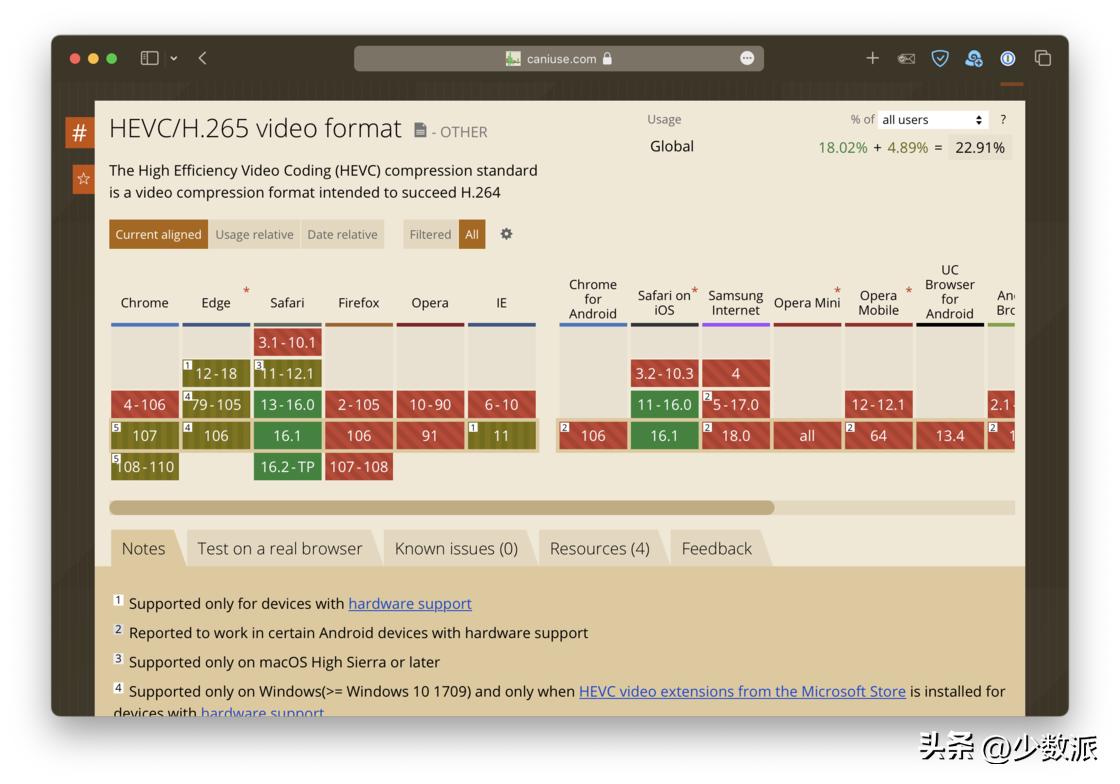Toggle the Safari sidebar icon
The width and height of the screenshot is (1120, 784).
[x=149, y=58]
